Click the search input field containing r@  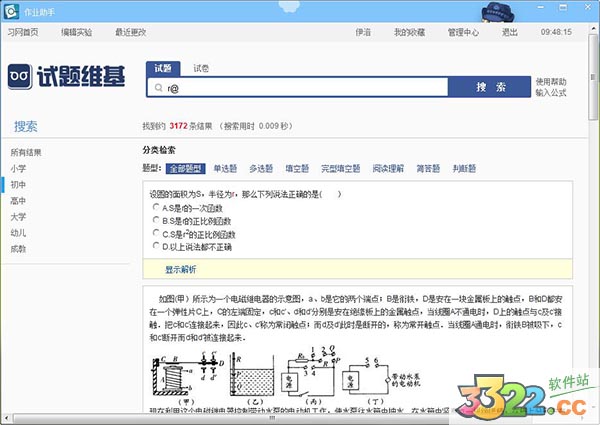click(298, 88)
